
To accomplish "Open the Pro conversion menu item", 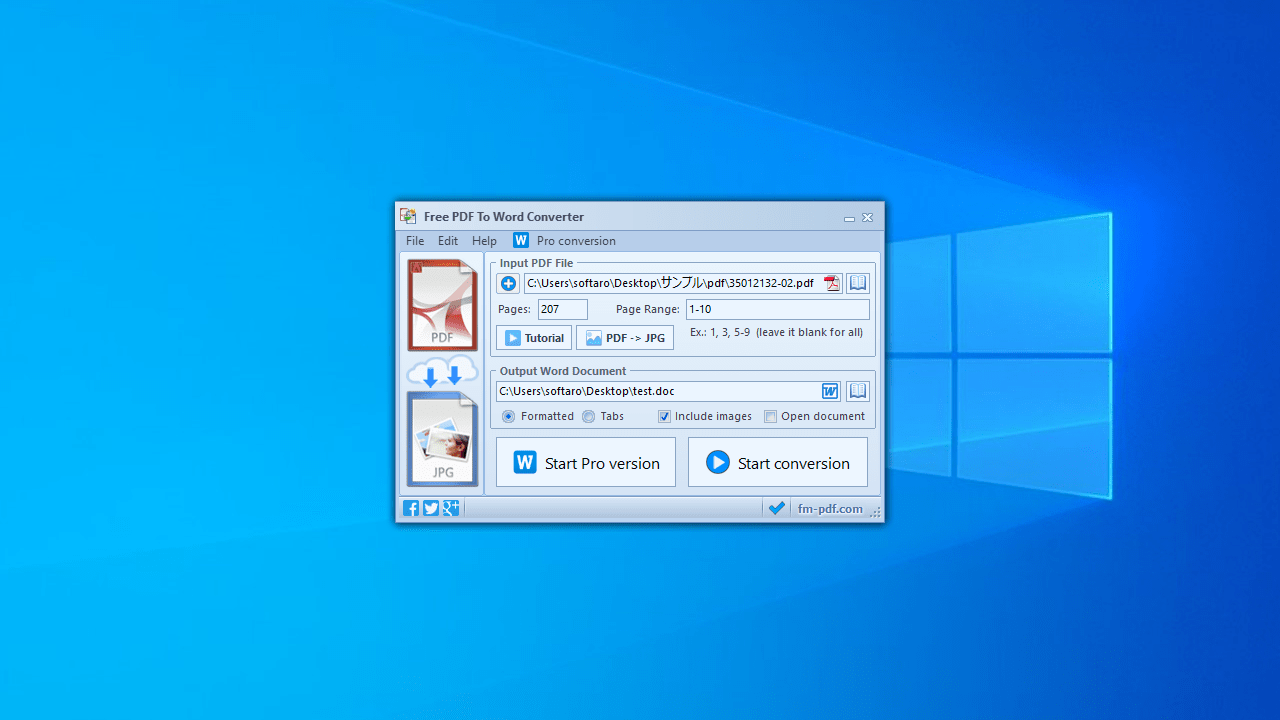I will pyautogui.click(x=576, y=241).
